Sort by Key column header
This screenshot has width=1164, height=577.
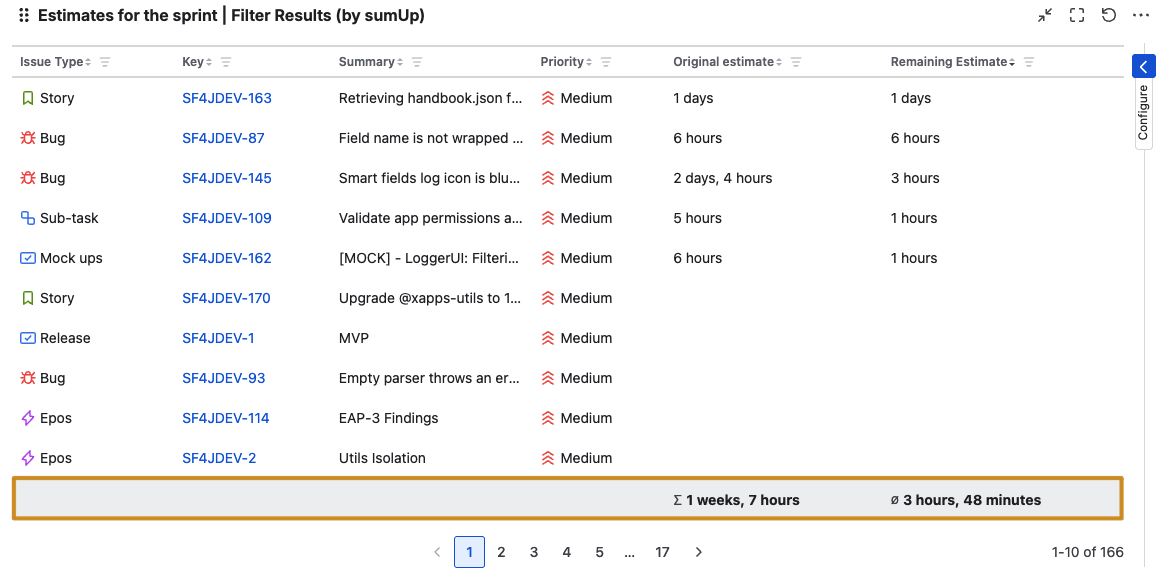click(193, 62)
